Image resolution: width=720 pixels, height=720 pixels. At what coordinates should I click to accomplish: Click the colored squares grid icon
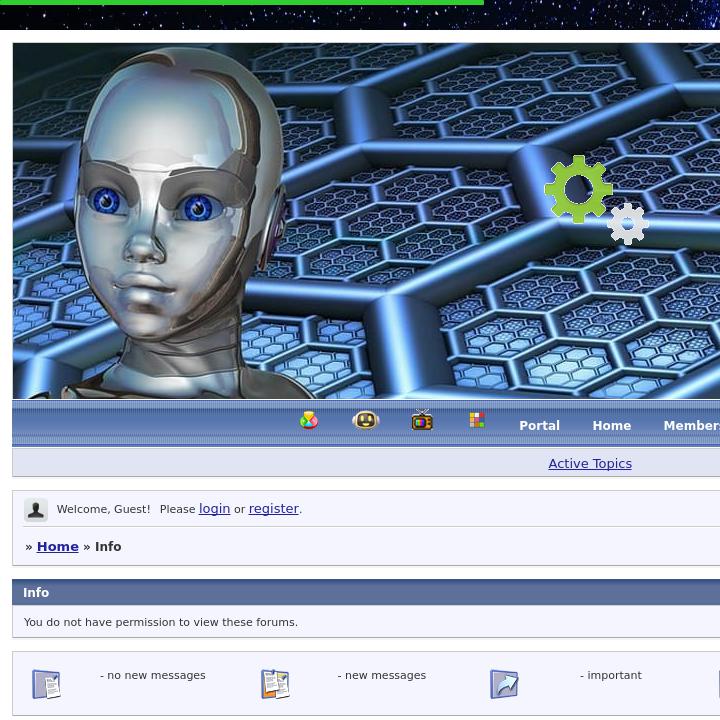click(x=477, y=420)
